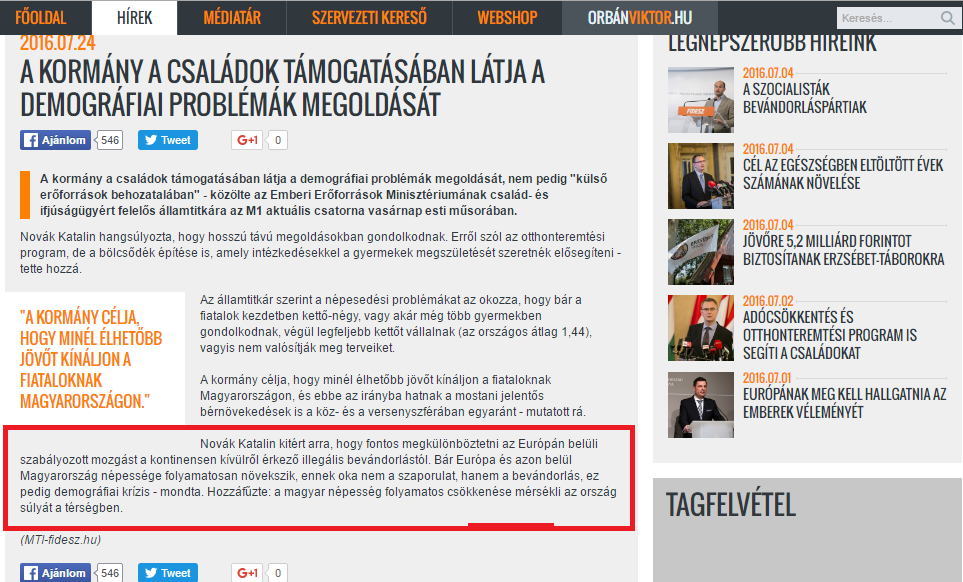Click the (MTI-fidesz.hu) source text
Screen dimensions: 963x582
[x=60, y=540]
